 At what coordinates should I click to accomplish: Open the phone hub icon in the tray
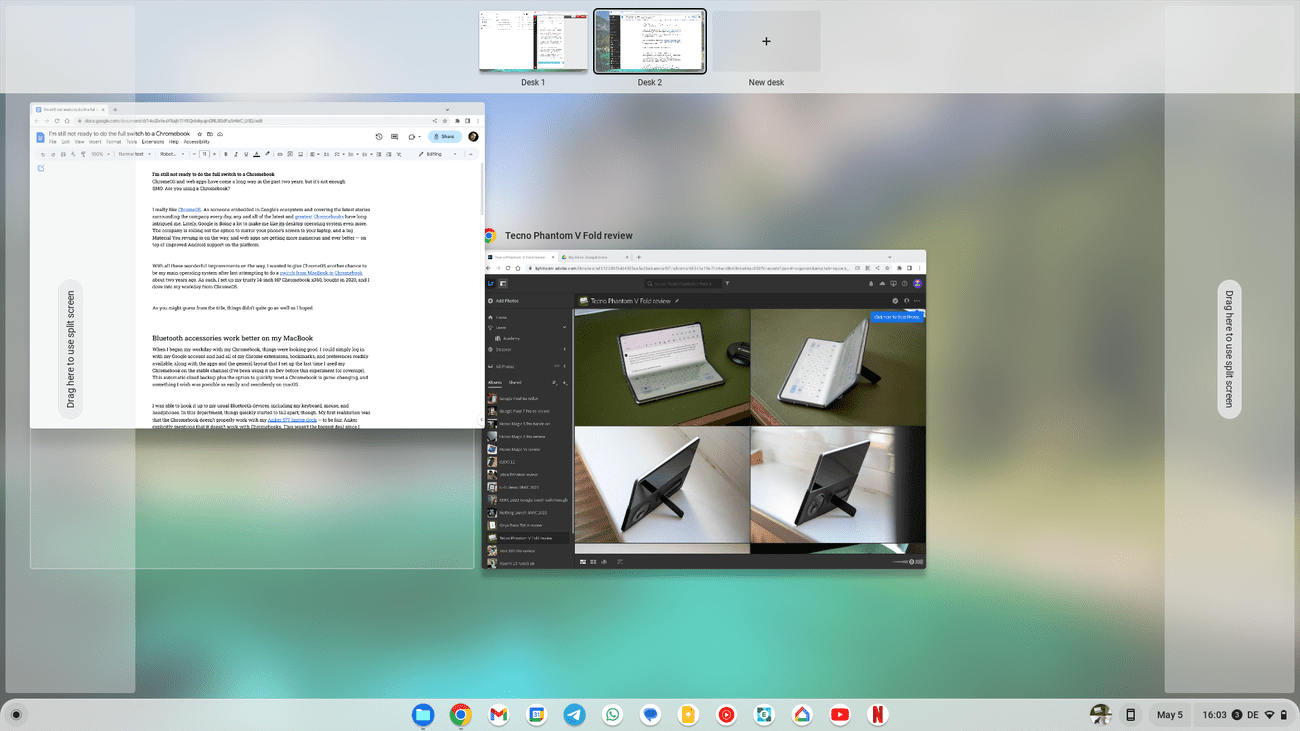tap(1131, 714)
